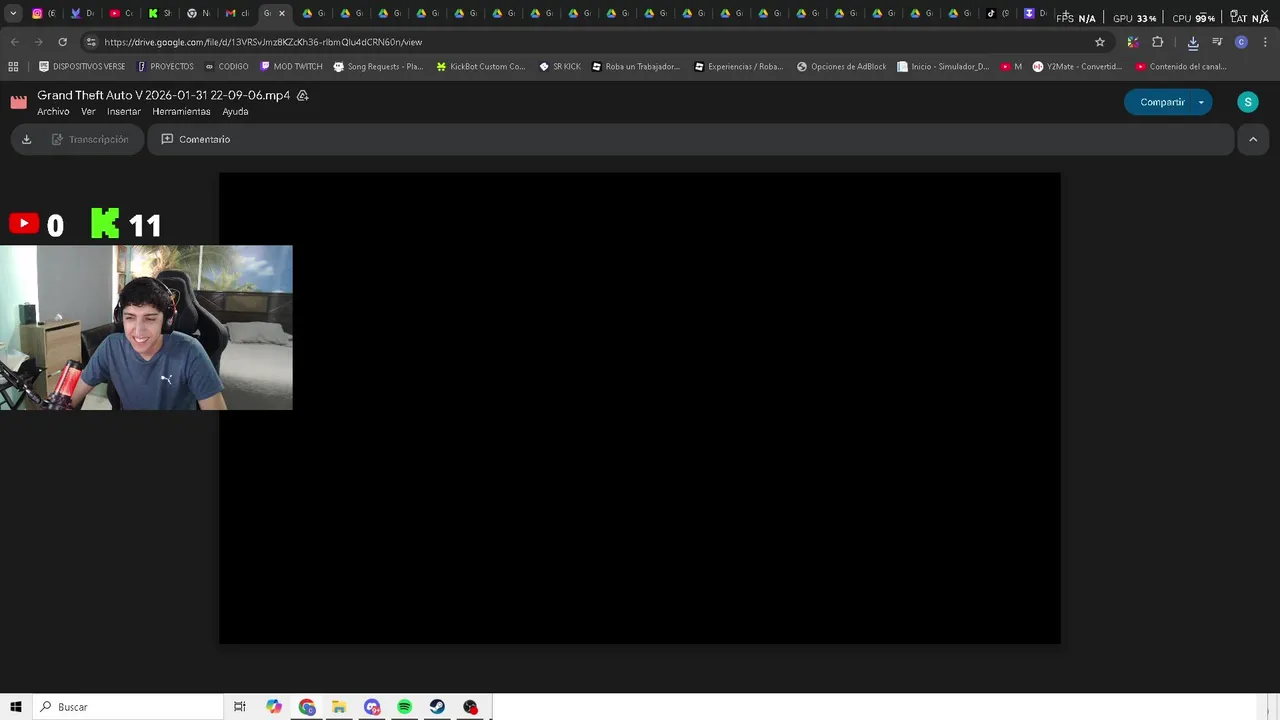Screen dimensions: 1280x720
Task: Switch to the YouTube tab
Action: pyautogui.click(x=120, y=13)
